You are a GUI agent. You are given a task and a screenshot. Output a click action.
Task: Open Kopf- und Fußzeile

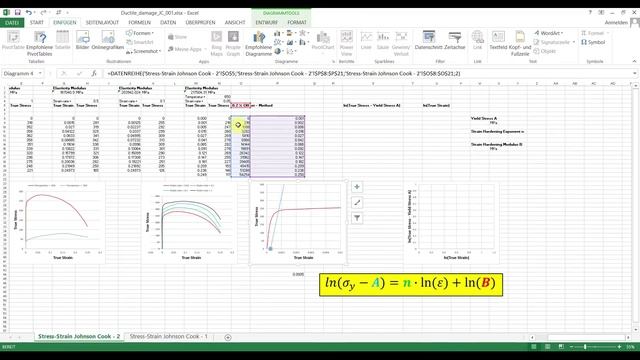[520, 43]
